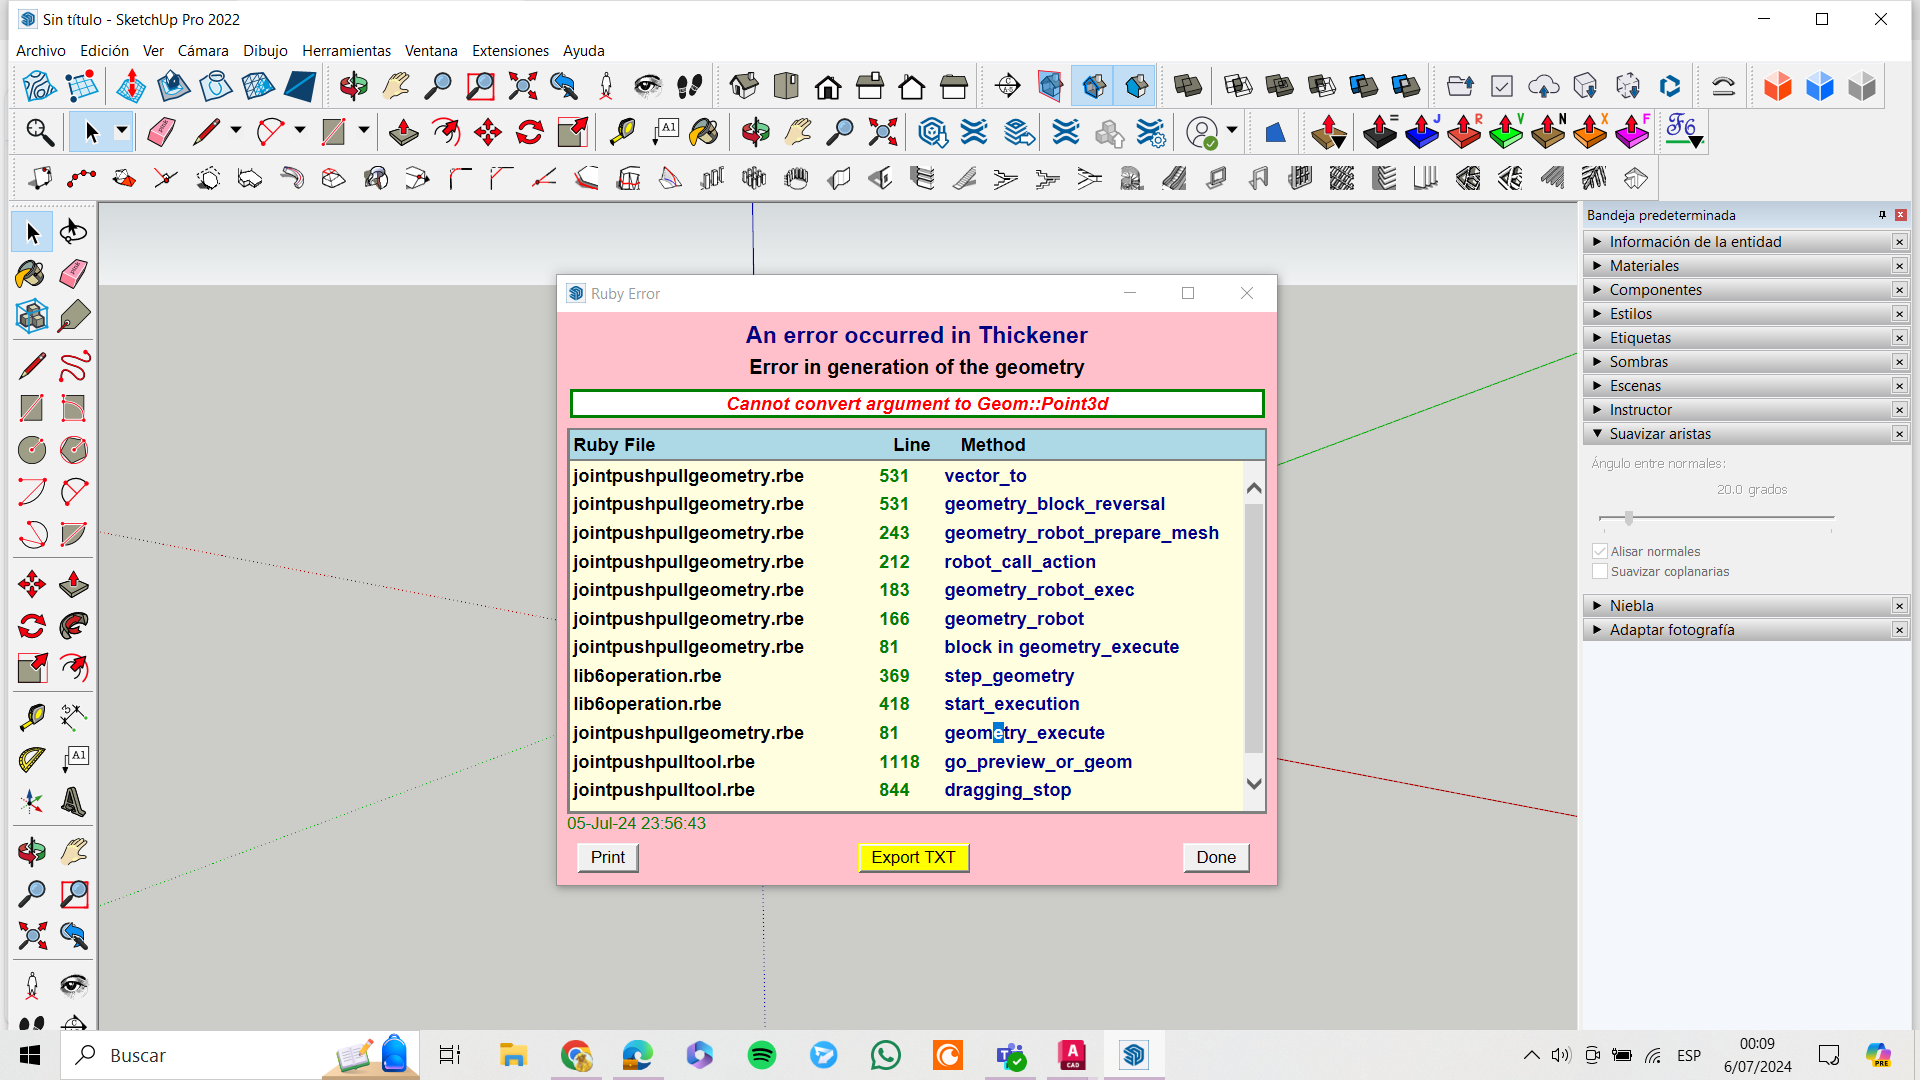The height and width of the screenshot is (1080, 1920).
Task: Select the Move tool in left toolbar
Action: pos(31,584)
